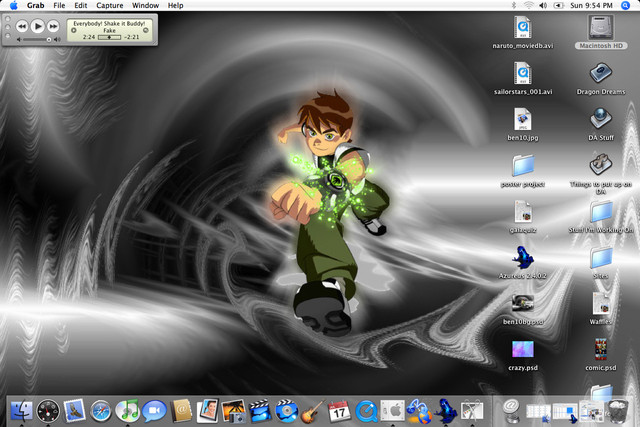Screen dimensions: 640x427
Task: Click the Grab scissors icon in Dock
Action: pyautogui.click(x=472, y=411)
